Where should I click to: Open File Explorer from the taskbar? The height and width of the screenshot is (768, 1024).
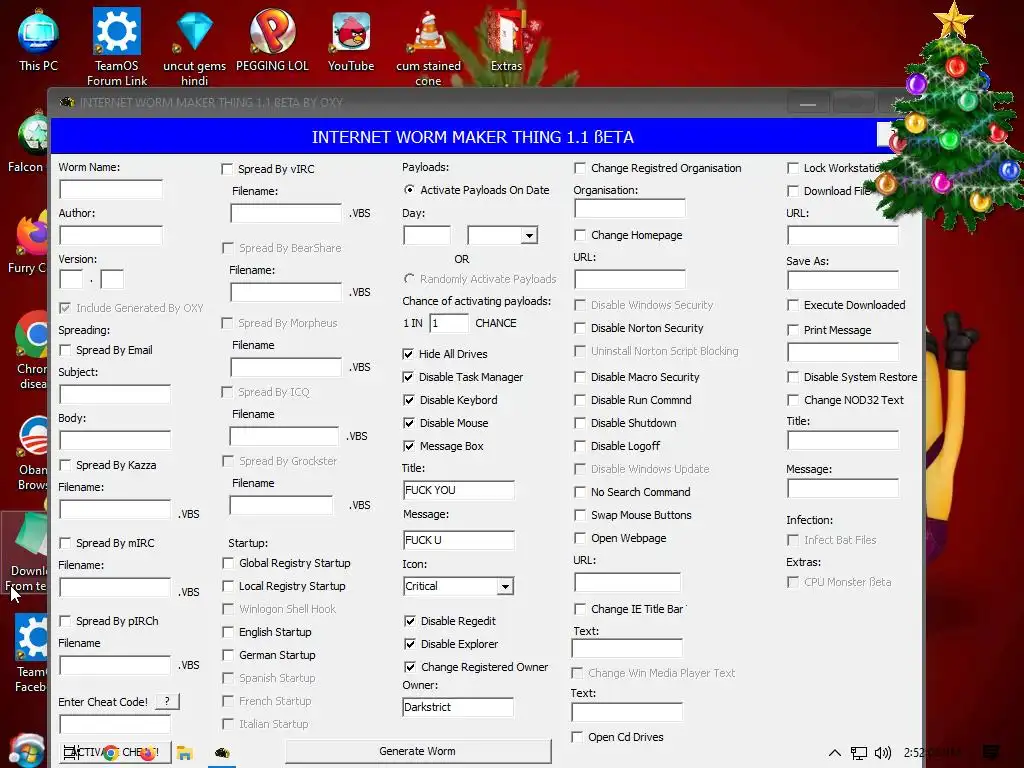tap(184, 753)
